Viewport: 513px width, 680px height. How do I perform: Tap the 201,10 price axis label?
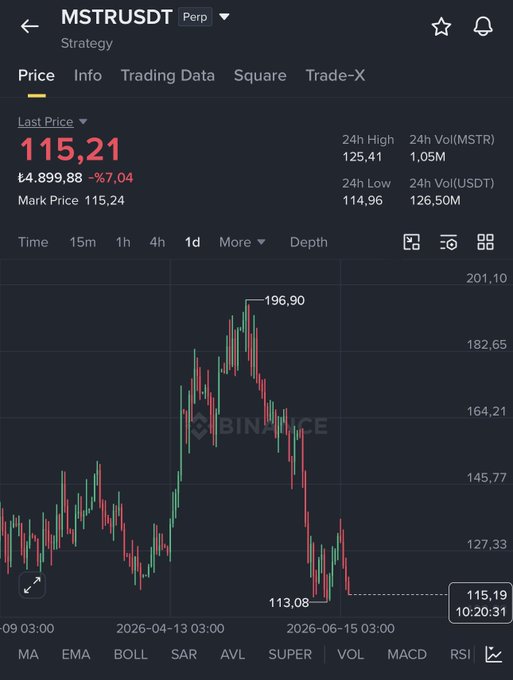[x=487, y=278]
